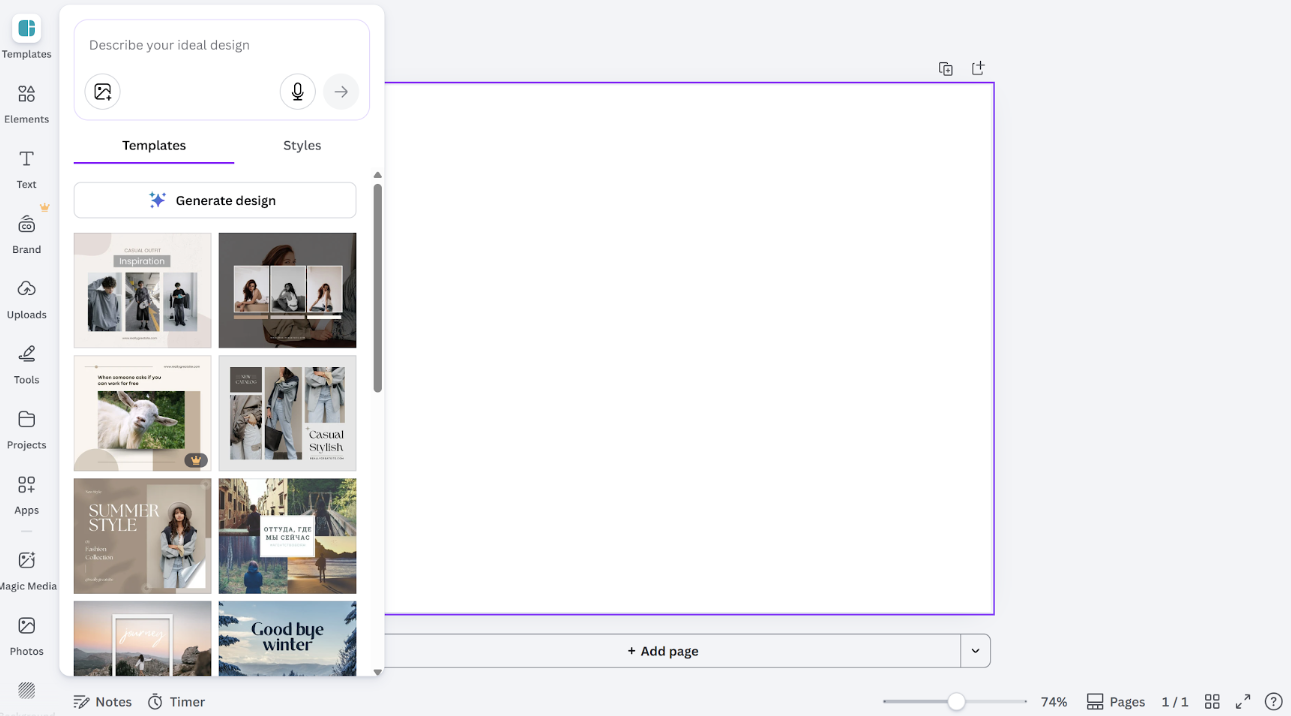This screenshot has width=1291, height=716.
Task: Open Magic Media in sidebar
Action: (x=26, y=569)
